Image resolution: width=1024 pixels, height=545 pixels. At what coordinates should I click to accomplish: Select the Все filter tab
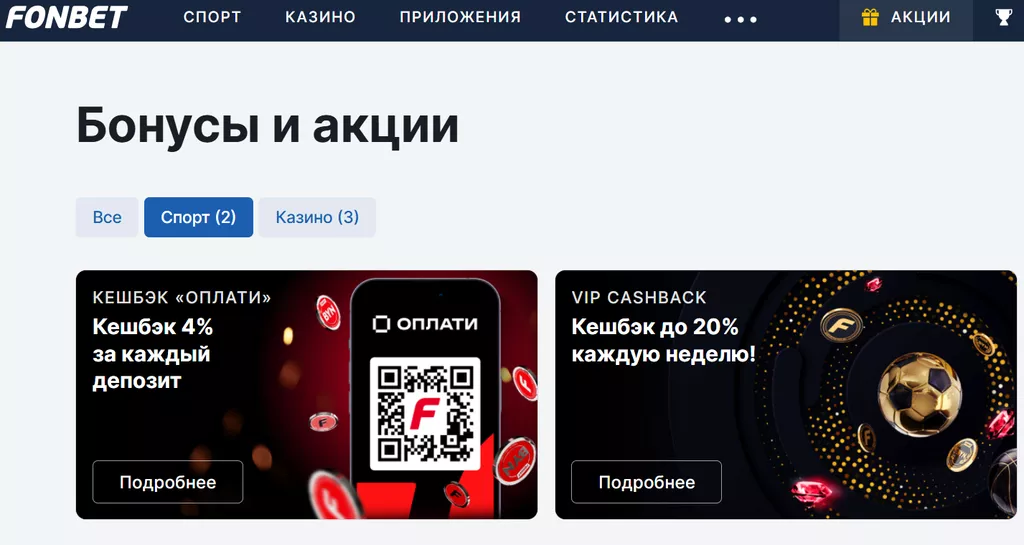[107, 217]
